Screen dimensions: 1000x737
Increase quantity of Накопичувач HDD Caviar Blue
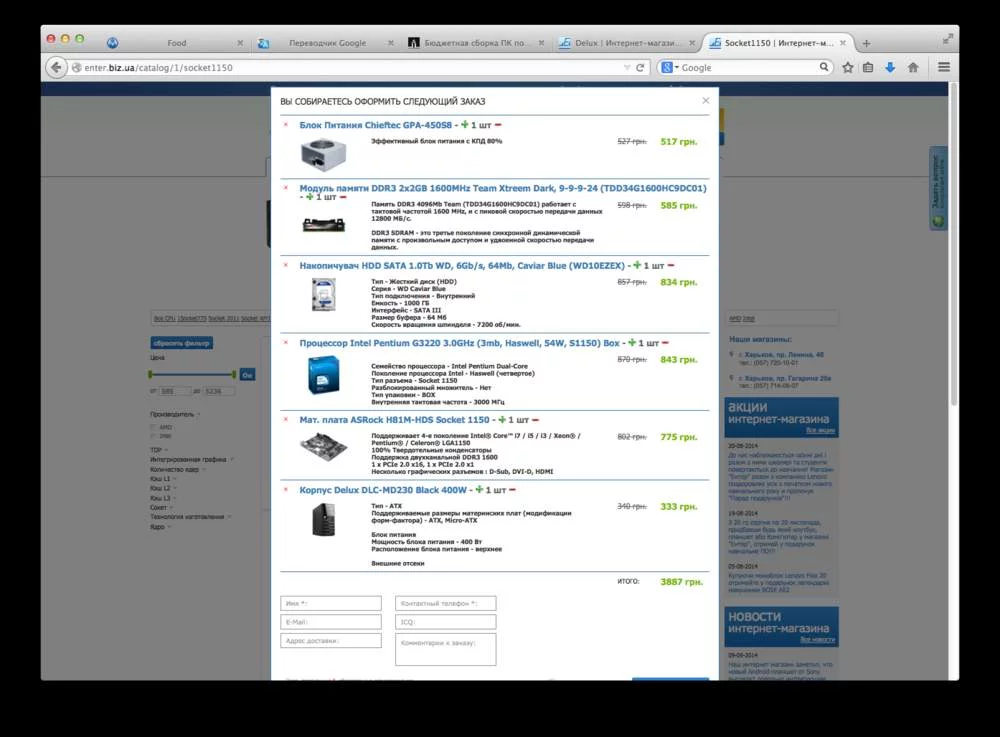636,265
